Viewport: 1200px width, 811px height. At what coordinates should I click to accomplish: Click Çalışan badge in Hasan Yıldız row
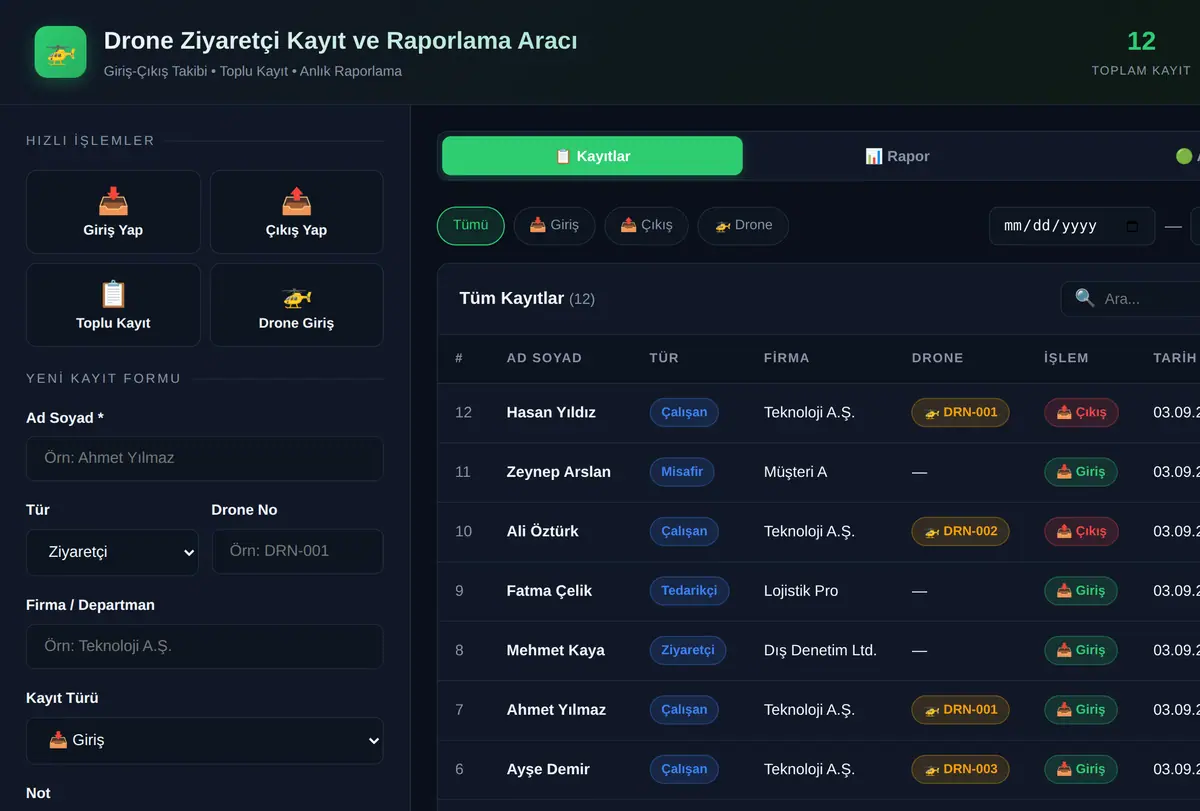coord(684,412)
